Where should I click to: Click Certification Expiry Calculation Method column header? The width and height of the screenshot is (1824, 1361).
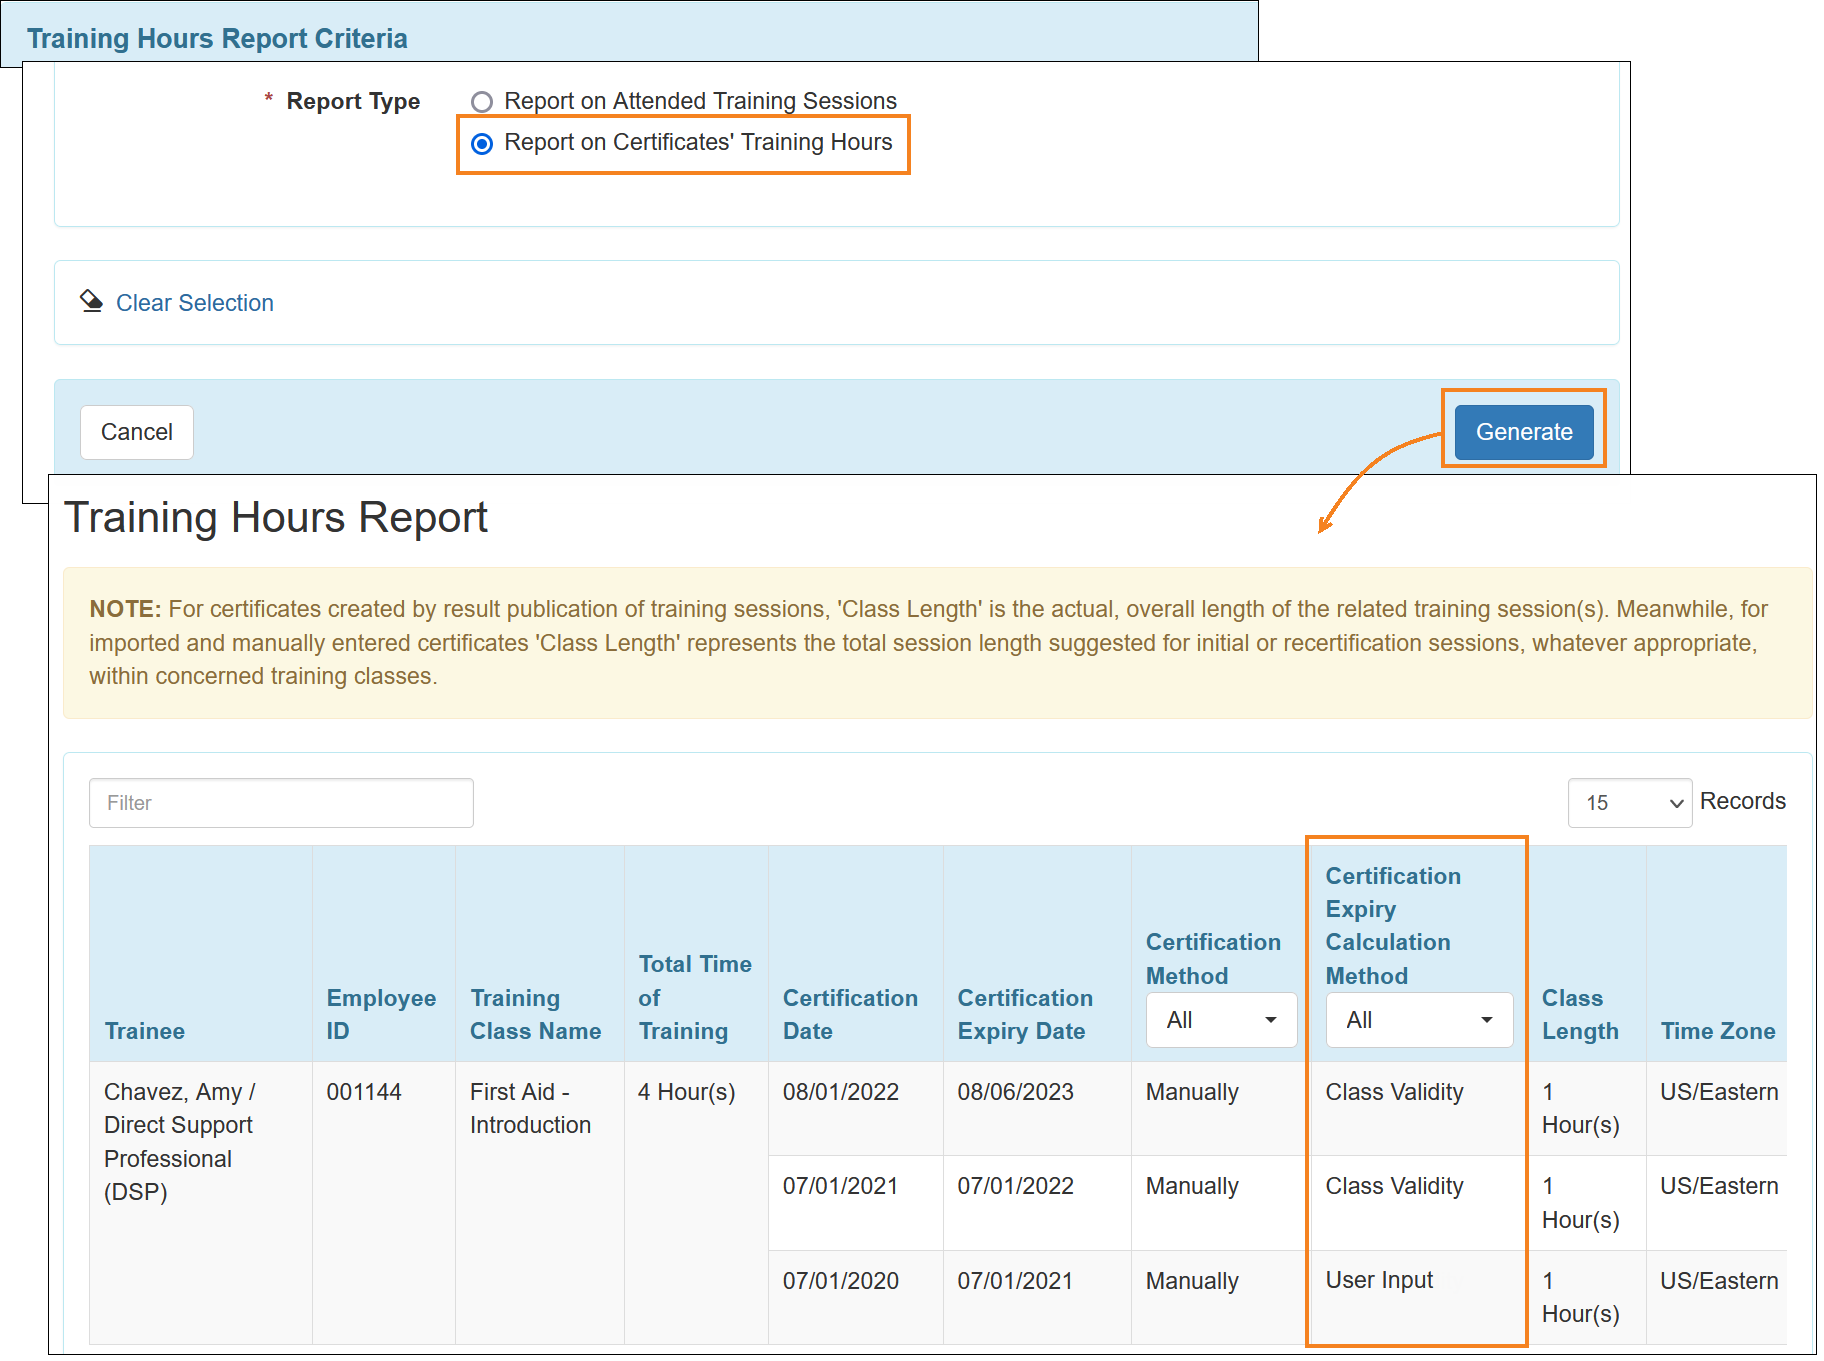coord(1393,925)
